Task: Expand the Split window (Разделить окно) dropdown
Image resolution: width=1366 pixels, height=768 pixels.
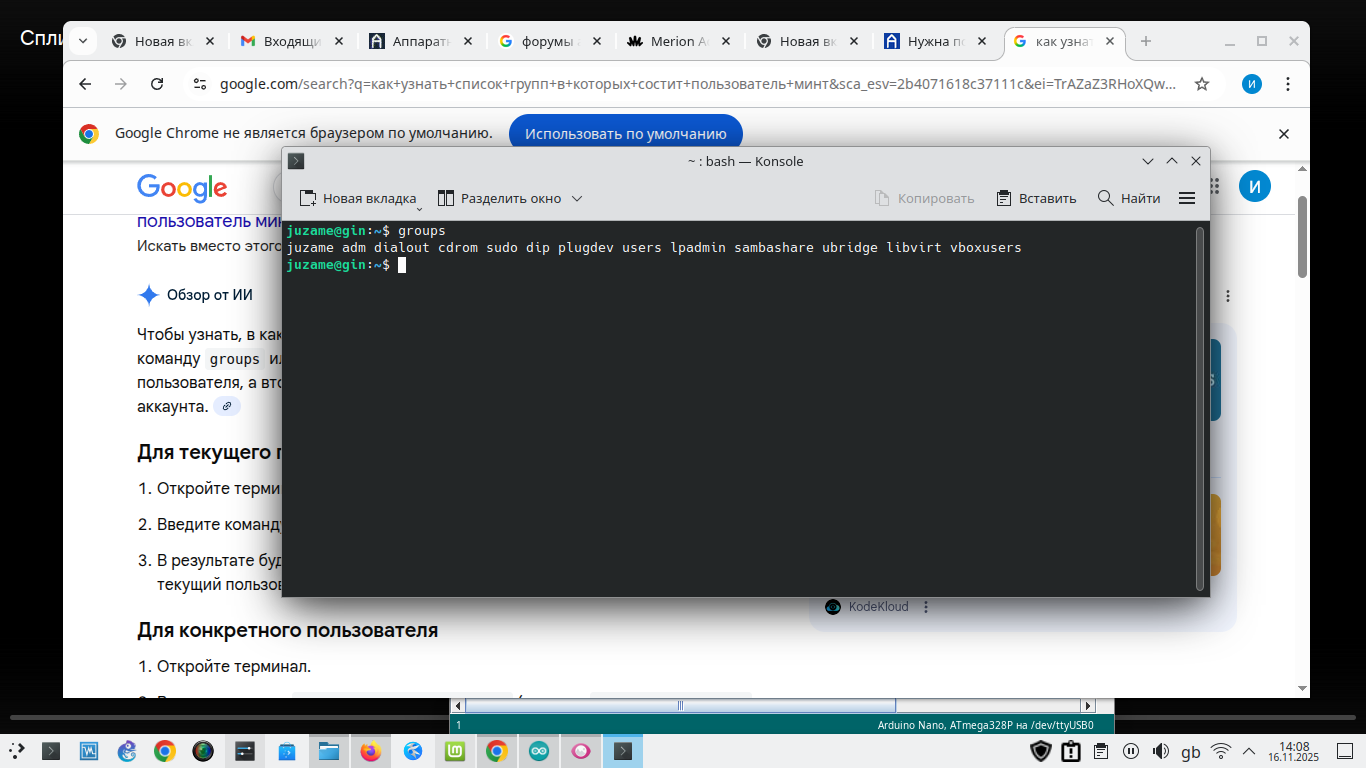Action: (577, 199)
